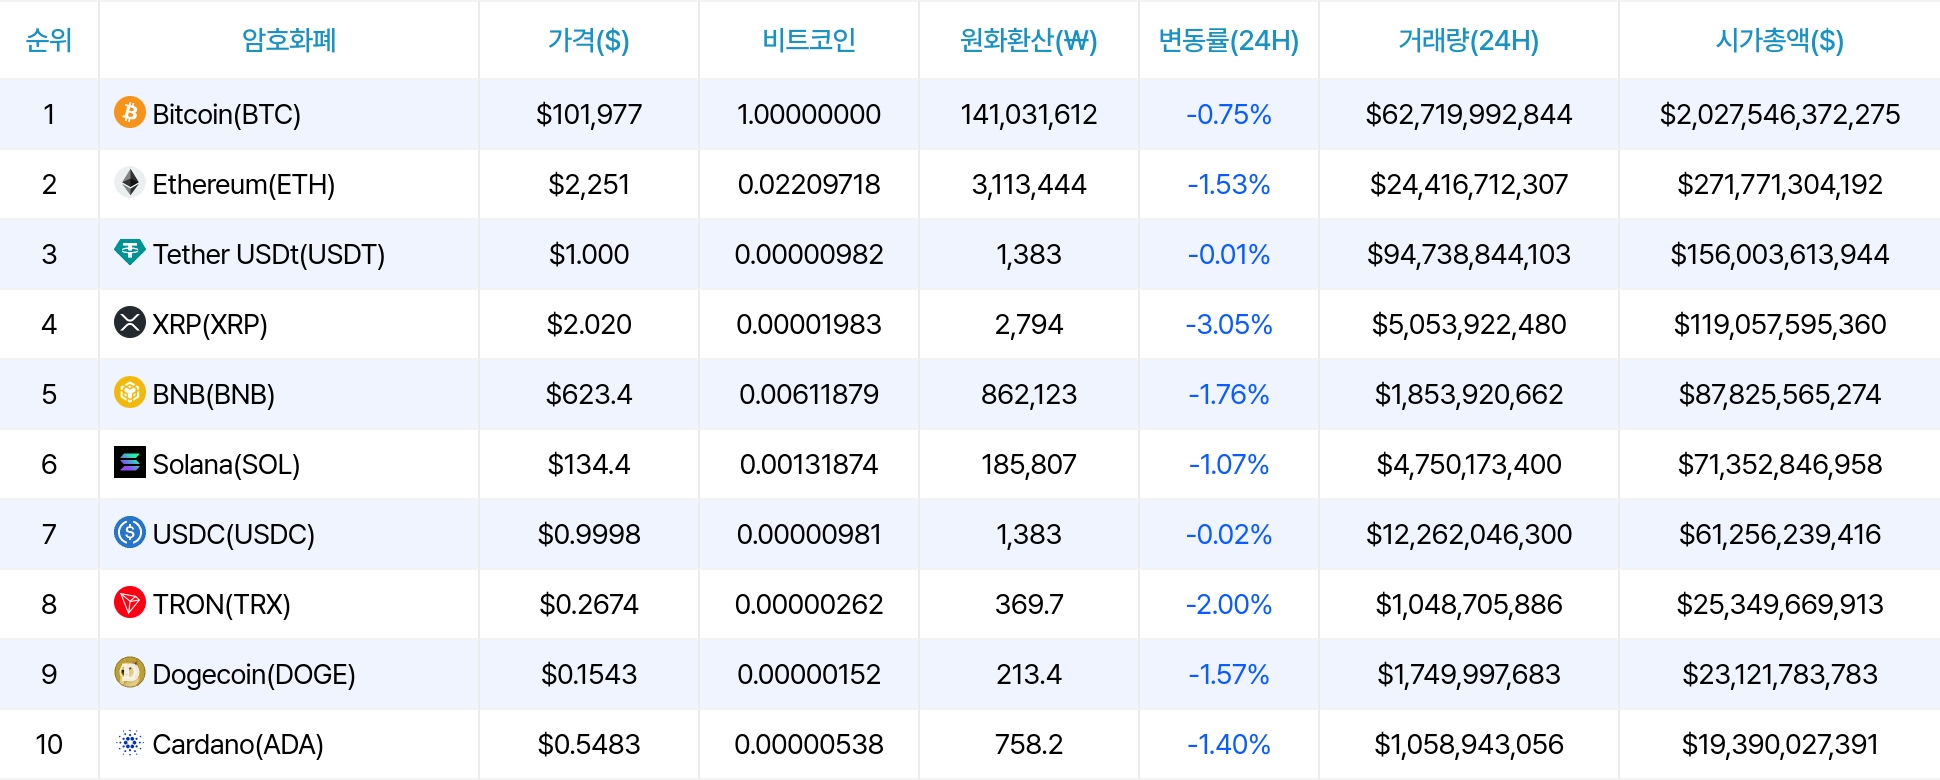The height and width of the screenshot is (780, 1940).
Task: Select market cap $119,057,595,360
Action: point(1780,324)
